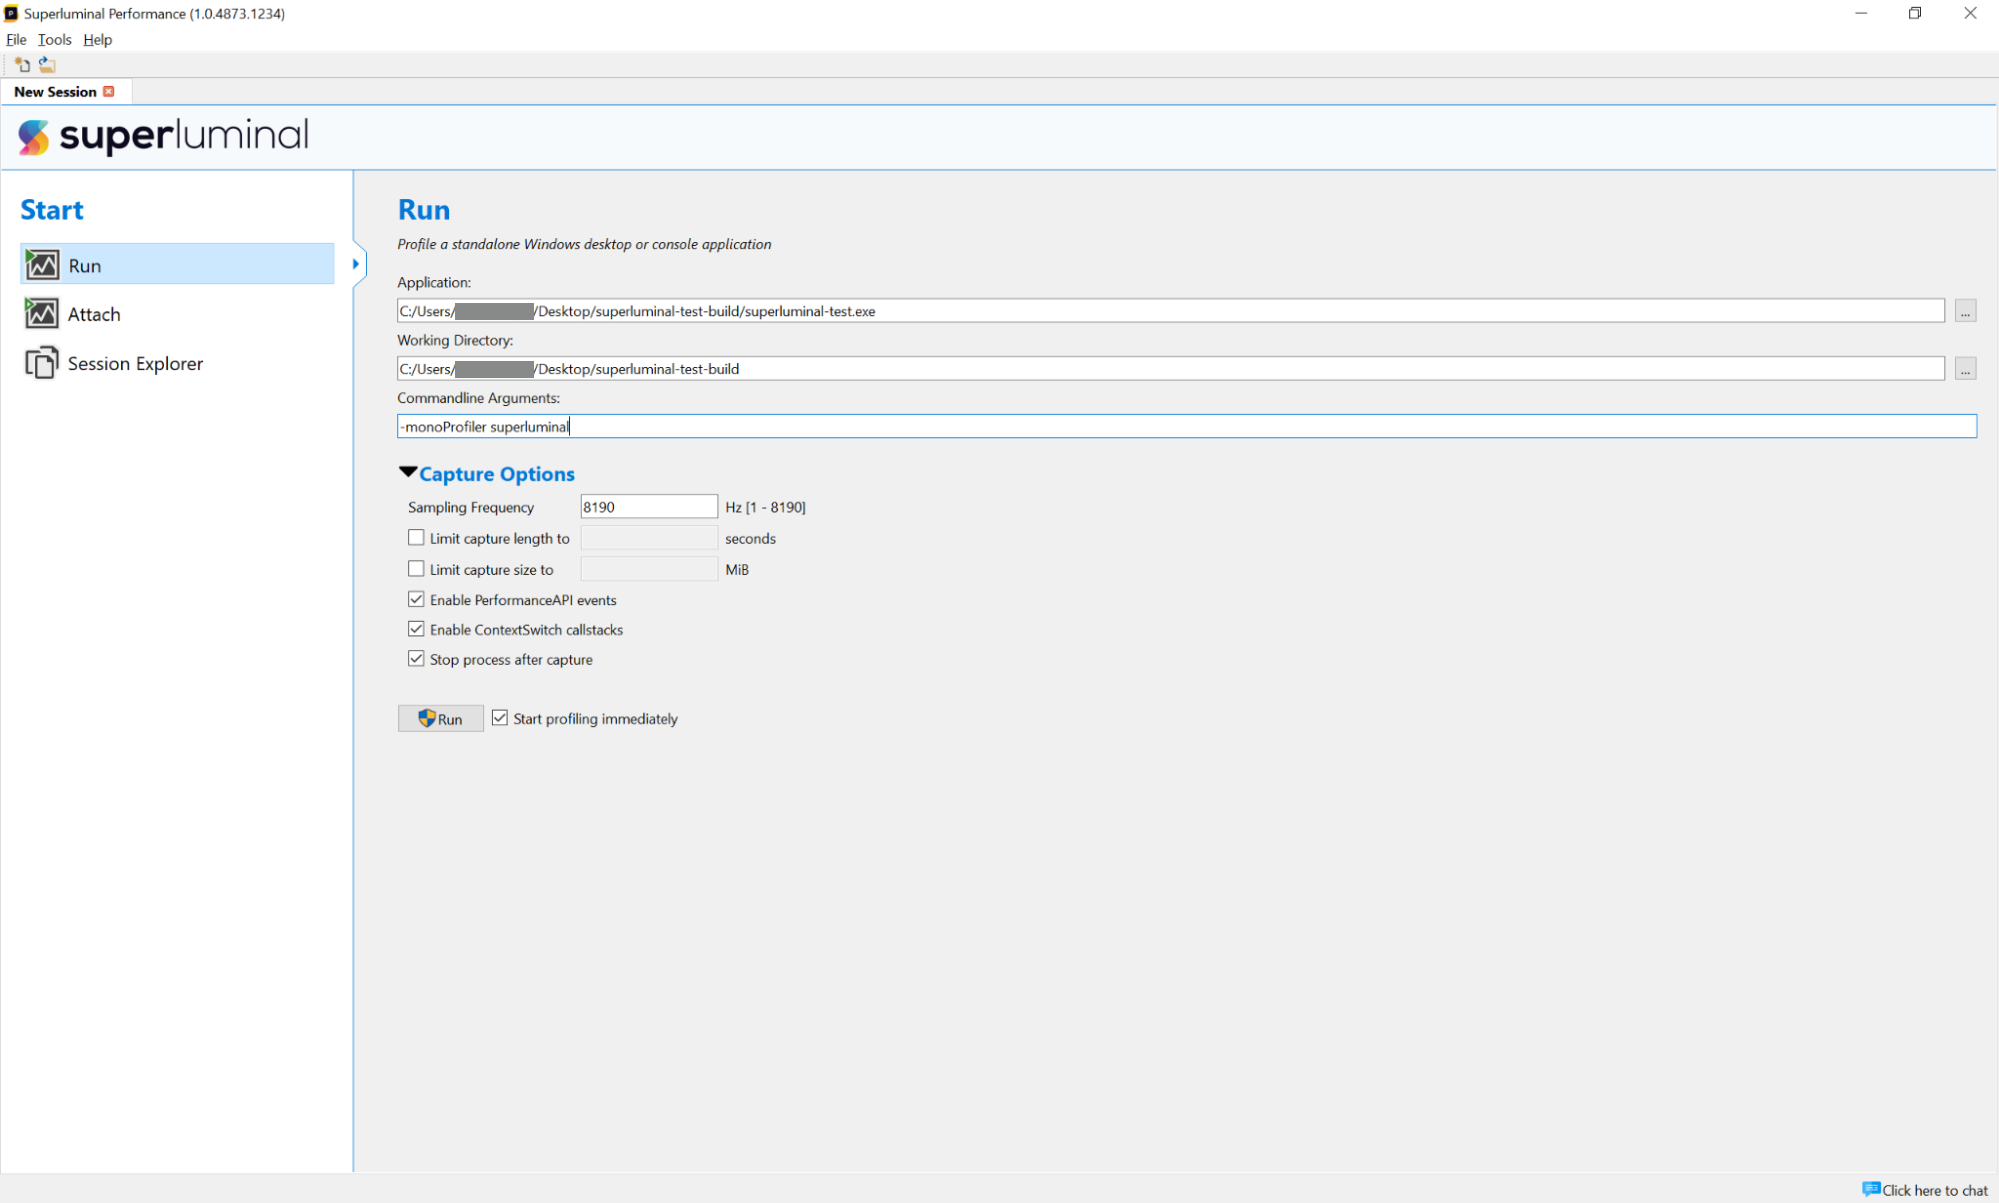Image resolution: width=1999 pixels, height=1203 pixels.
Task: Select the Run icon in Start panel
Action: 42,265
